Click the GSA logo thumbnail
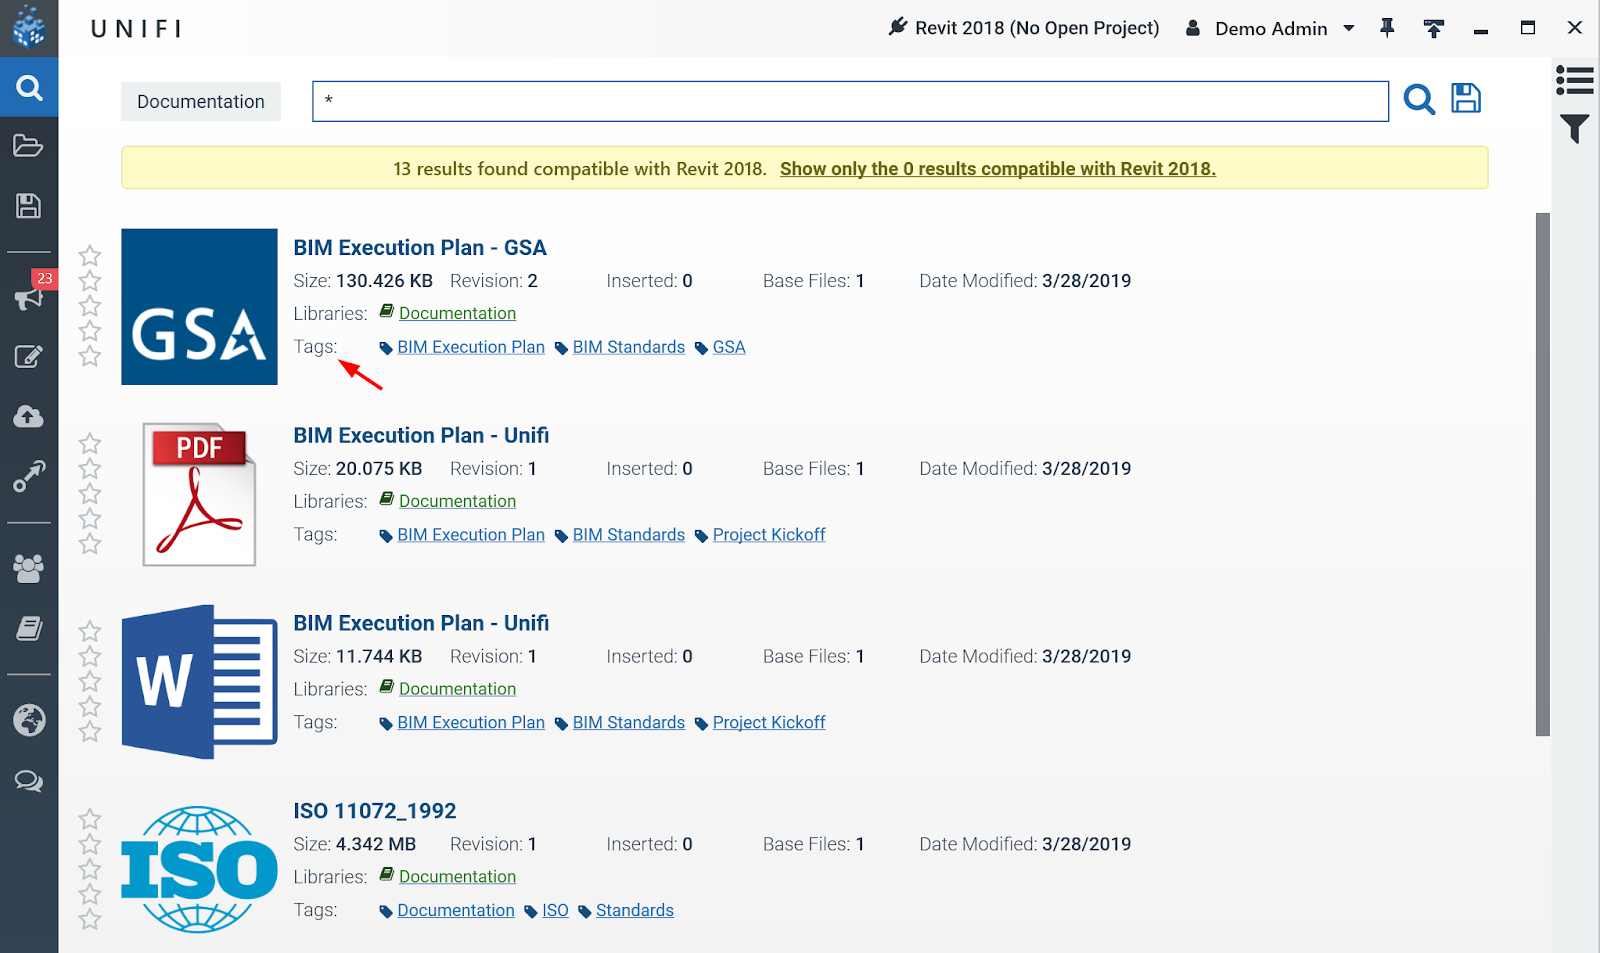Viewport: 1600px width, 953px height. pyautogui.click(x=200, y=307)
